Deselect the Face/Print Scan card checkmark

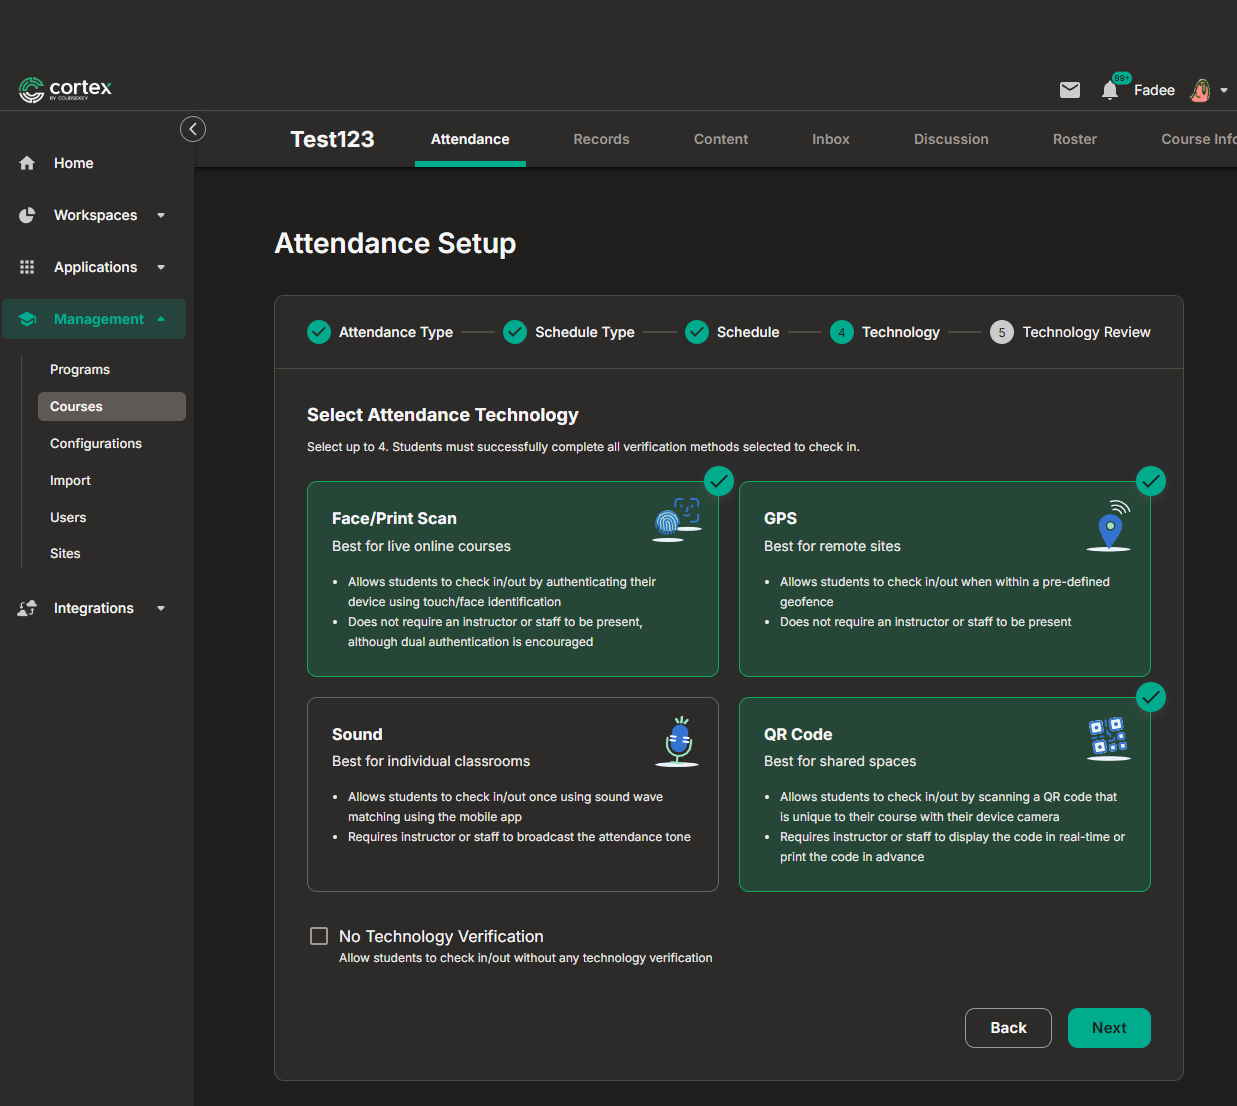coord(719,481)
